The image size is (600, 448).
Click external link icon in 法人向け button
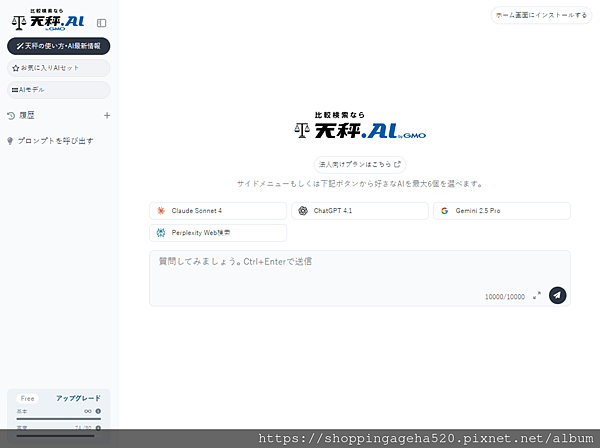click(x=397, y=165)
